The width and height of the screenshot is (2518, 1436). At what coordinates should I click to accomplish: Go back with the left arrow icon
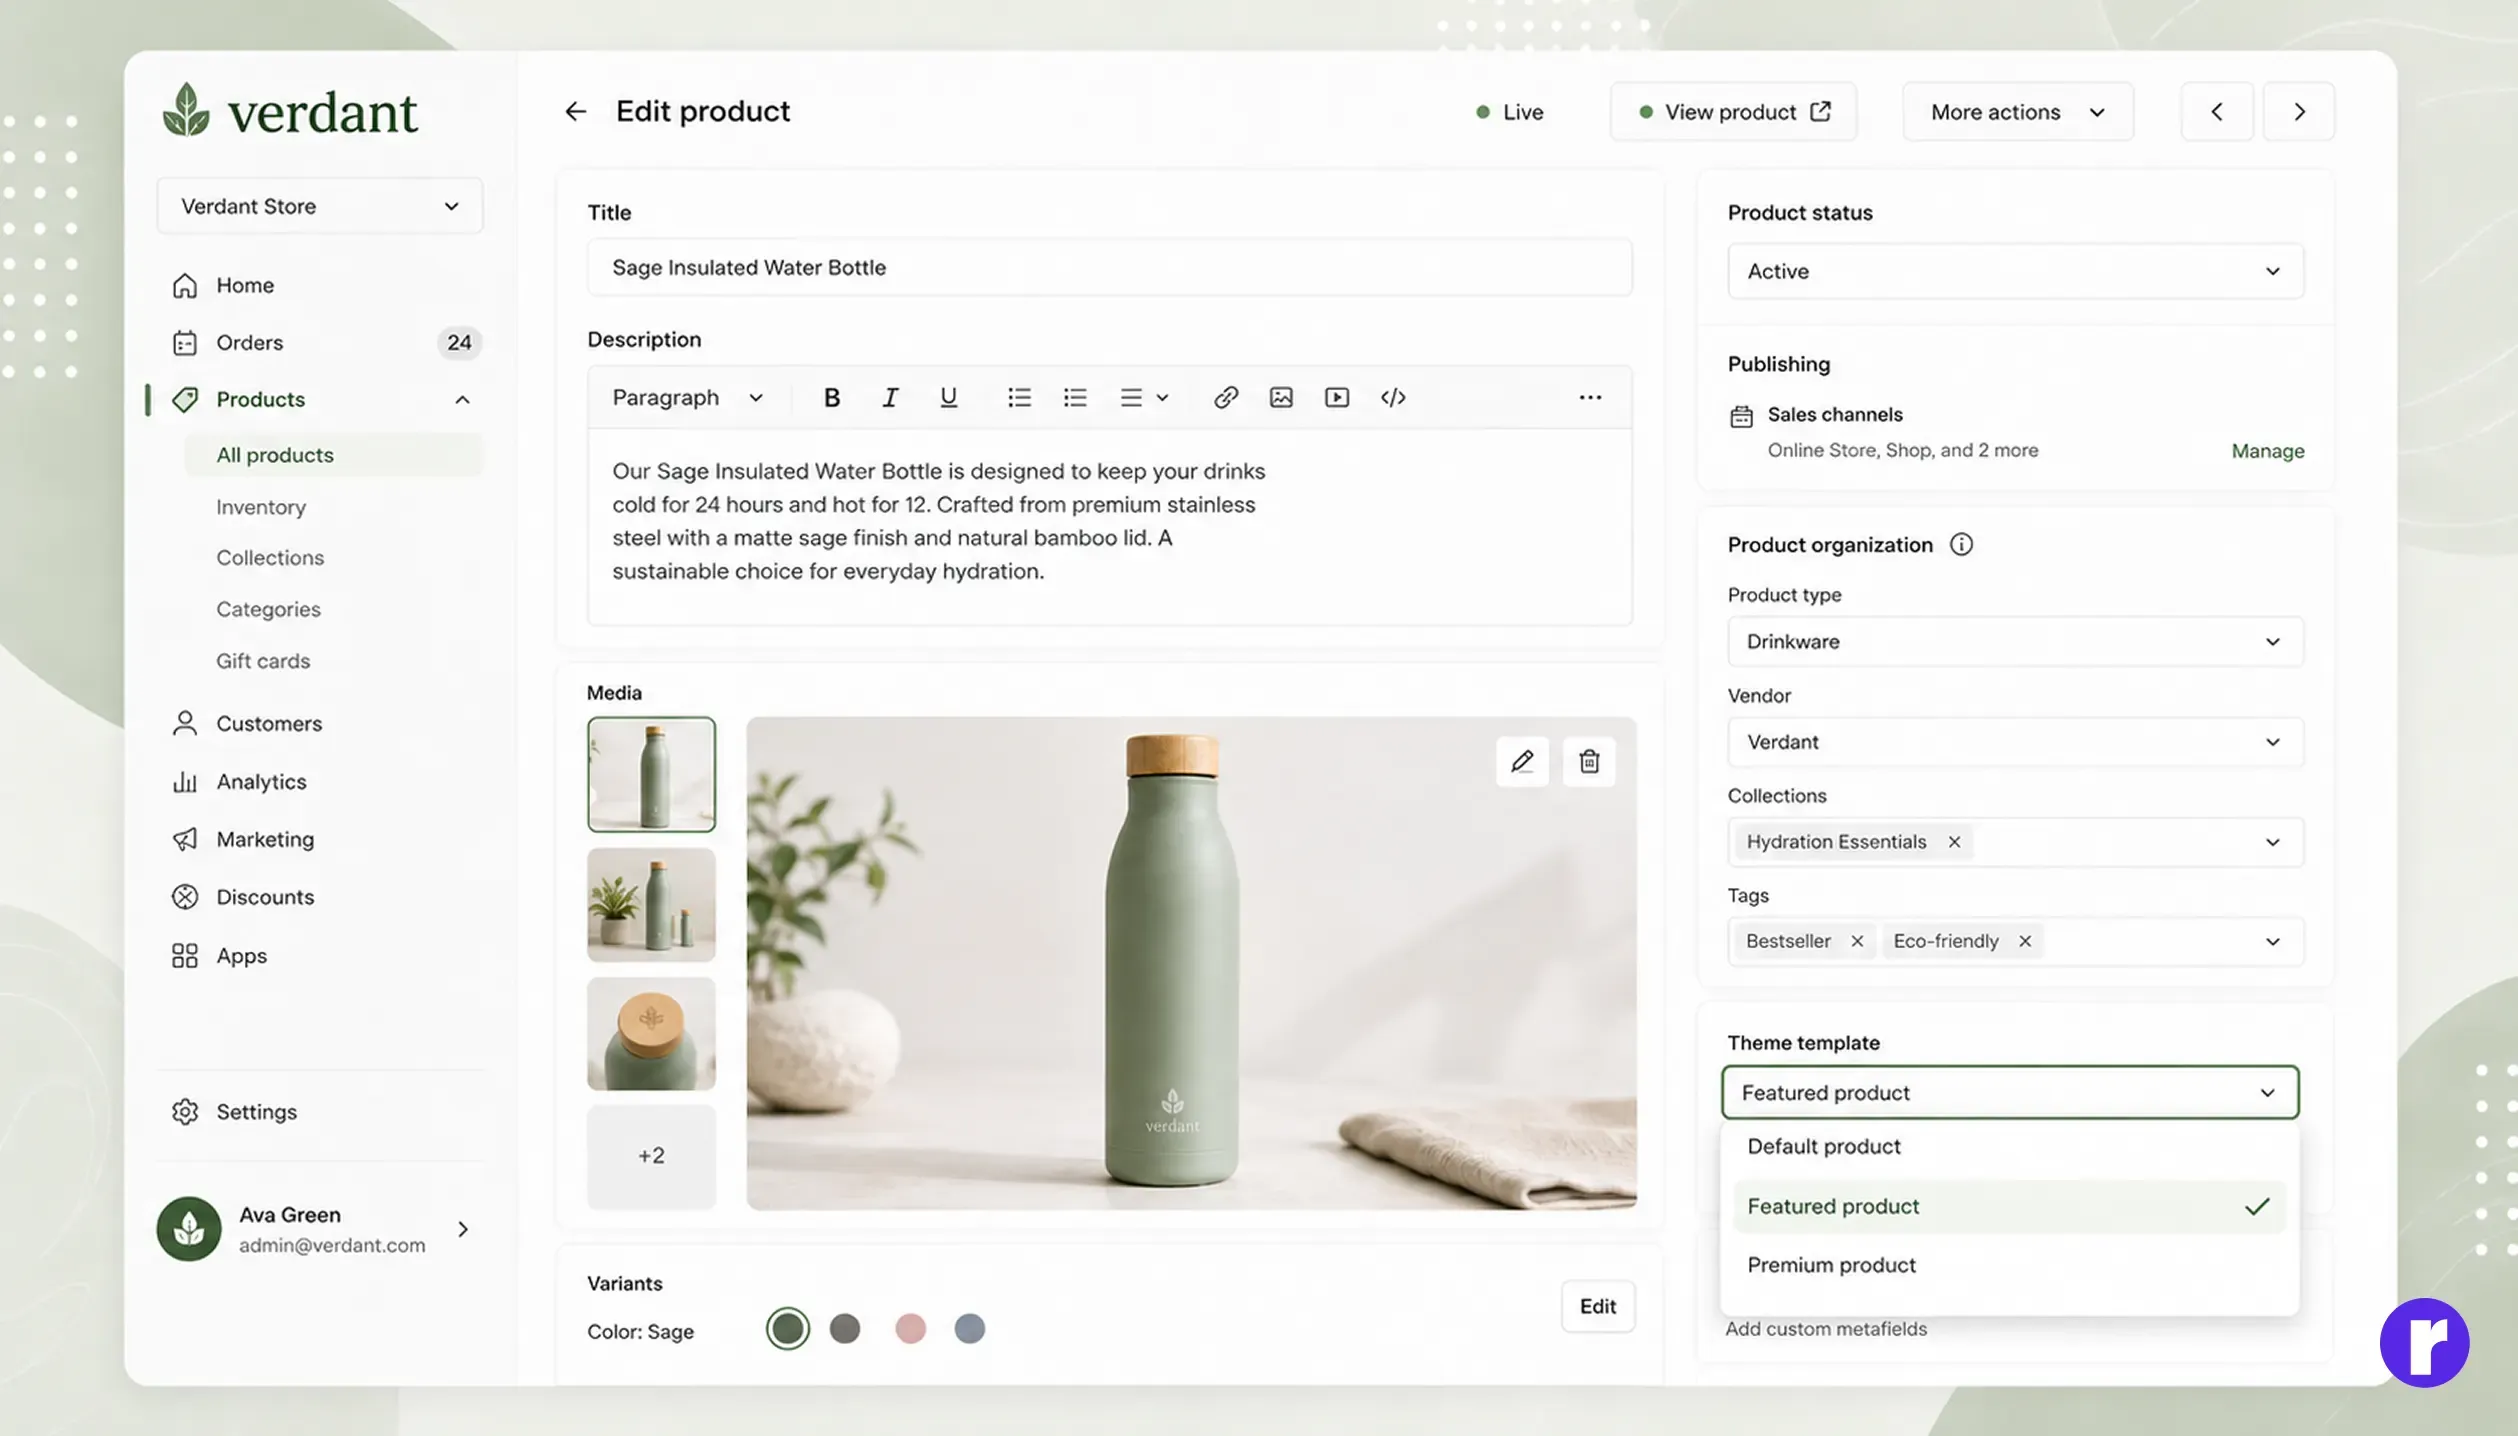(x=575, y=111)
